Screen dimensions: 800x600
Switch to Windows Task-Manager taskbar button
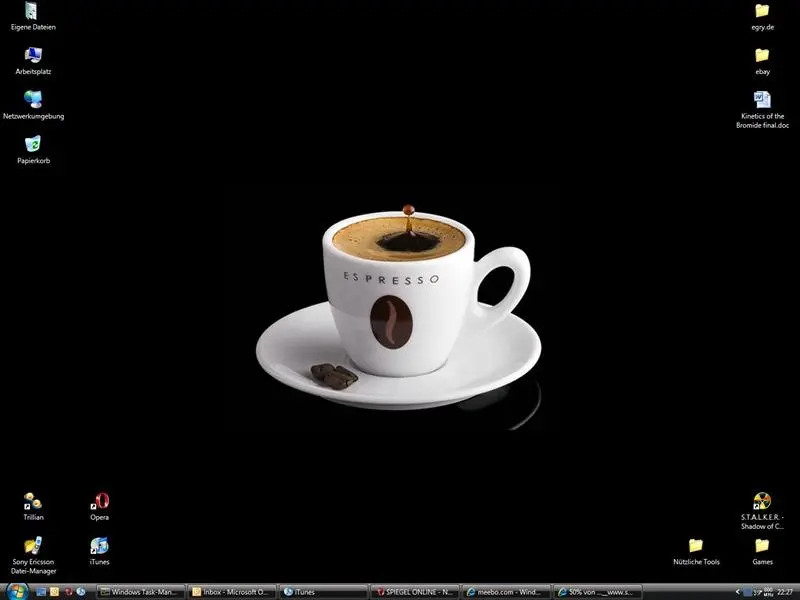tap(142, 592)
